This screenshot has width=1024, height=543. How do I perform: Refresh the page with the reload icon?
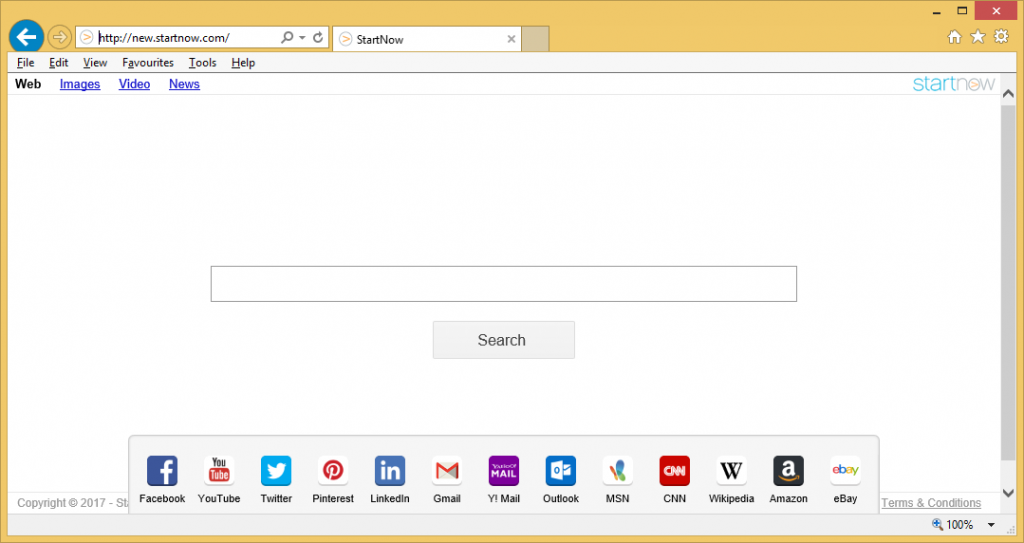point(318,38)
